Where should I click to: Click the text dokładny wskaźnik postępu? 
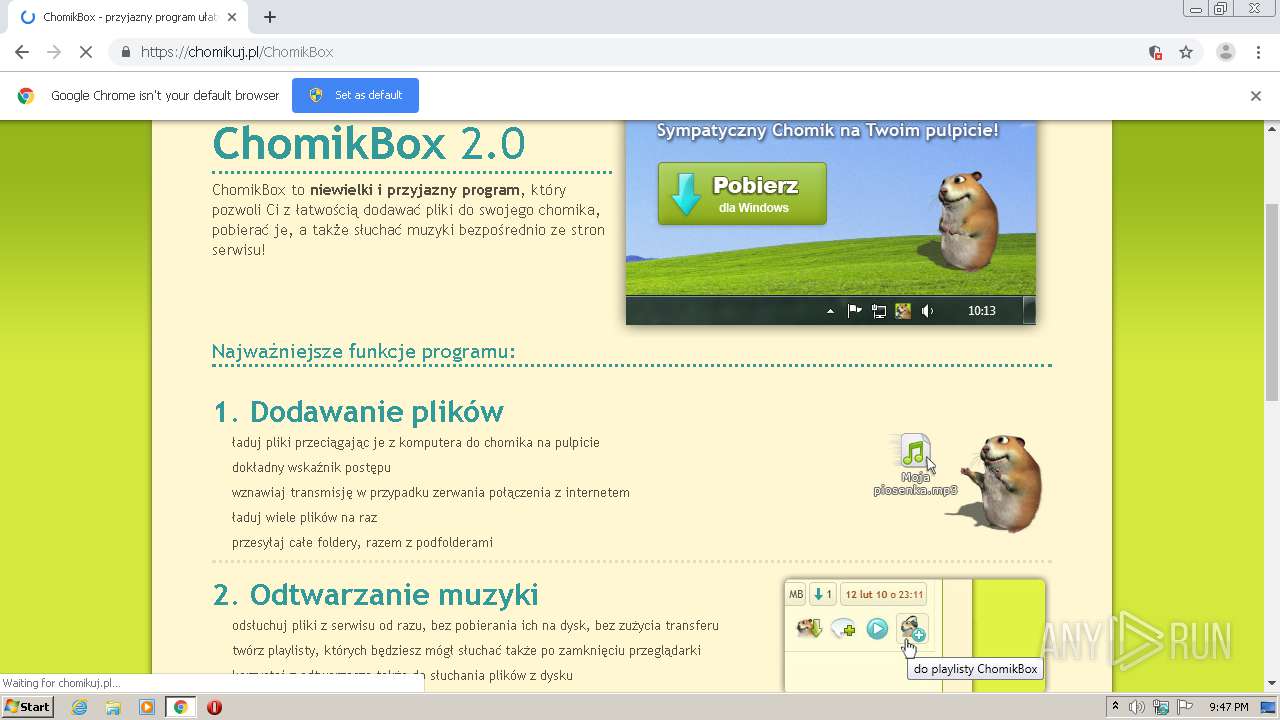[x=311, y=468]
